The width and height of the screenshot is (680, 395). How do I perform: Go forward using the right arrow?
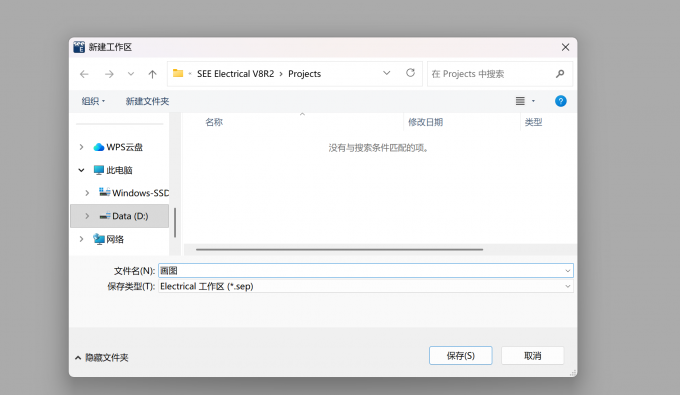[109, 74]
